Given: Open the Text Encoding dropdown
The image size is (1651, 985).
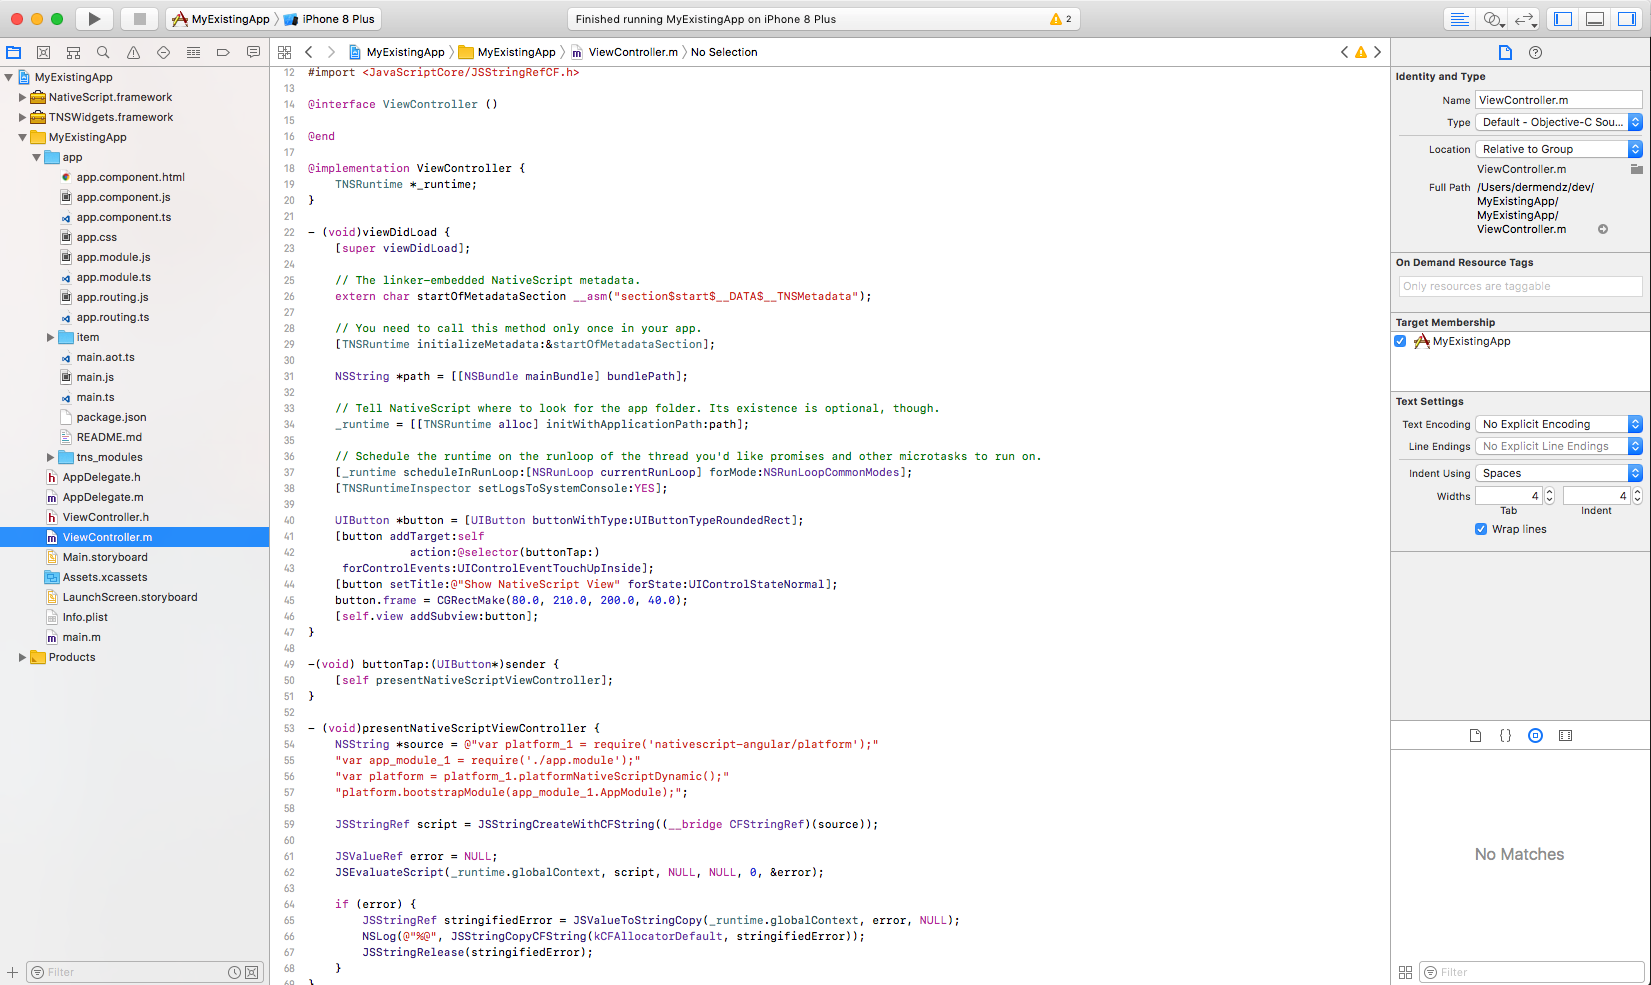Looking at the screenshot, I should [x=1559, y=424].
